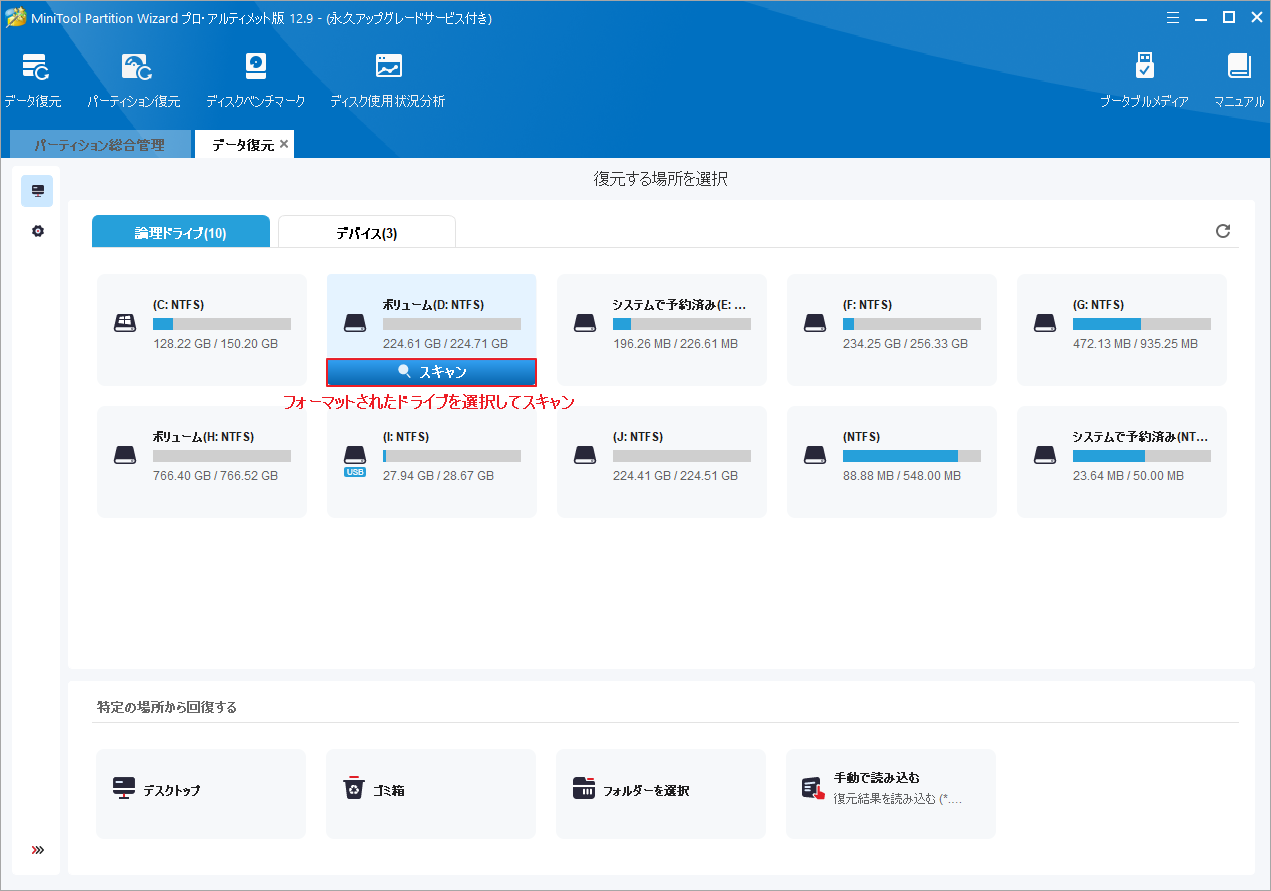Close the データ復元 tab
The image size is (1271, 891).
284,145
